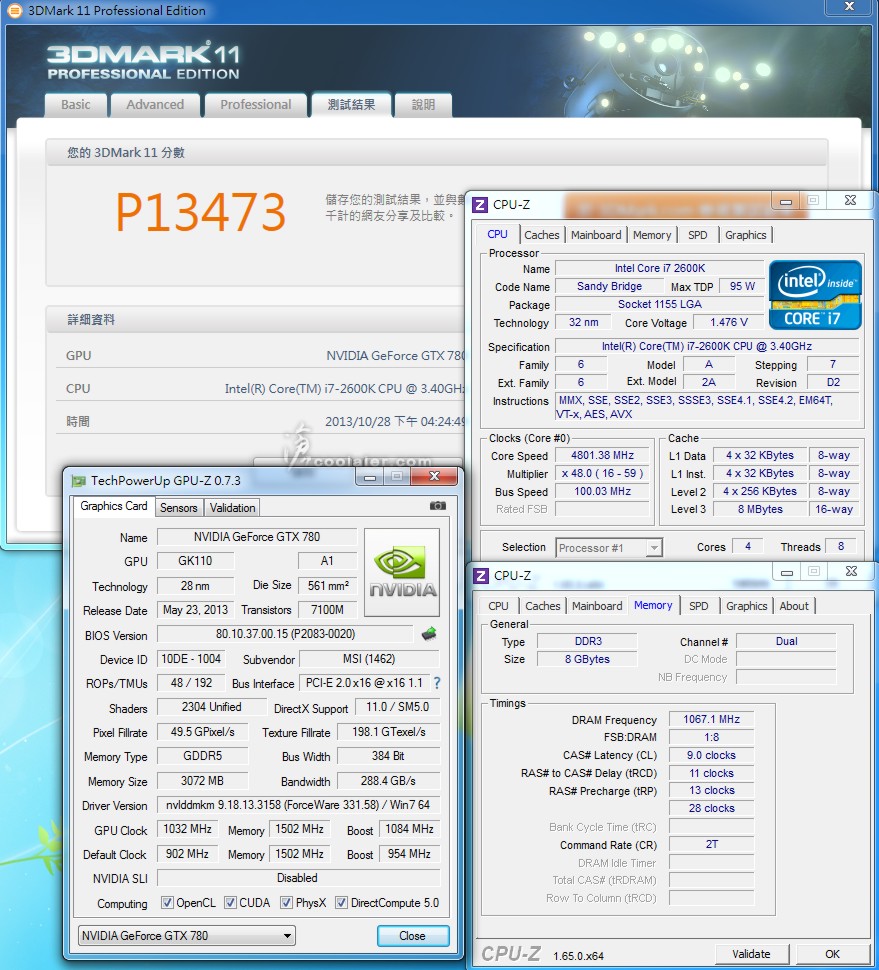The image size is (879, 970).
Task: Click the Subvendor MSI (1462) field
Action: coord(369,659)
